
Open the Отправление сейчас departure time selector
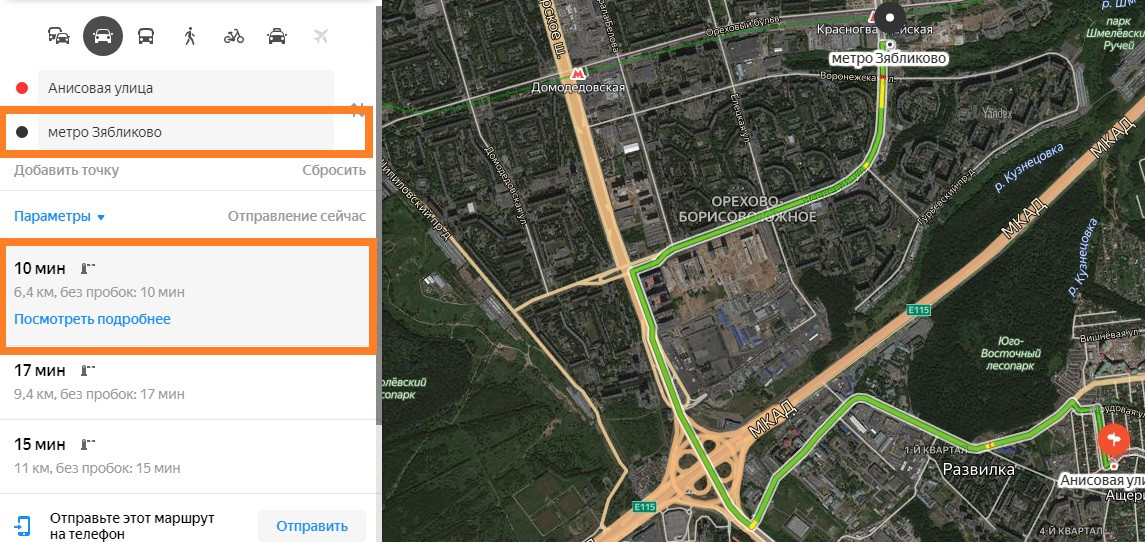(296, 217)
